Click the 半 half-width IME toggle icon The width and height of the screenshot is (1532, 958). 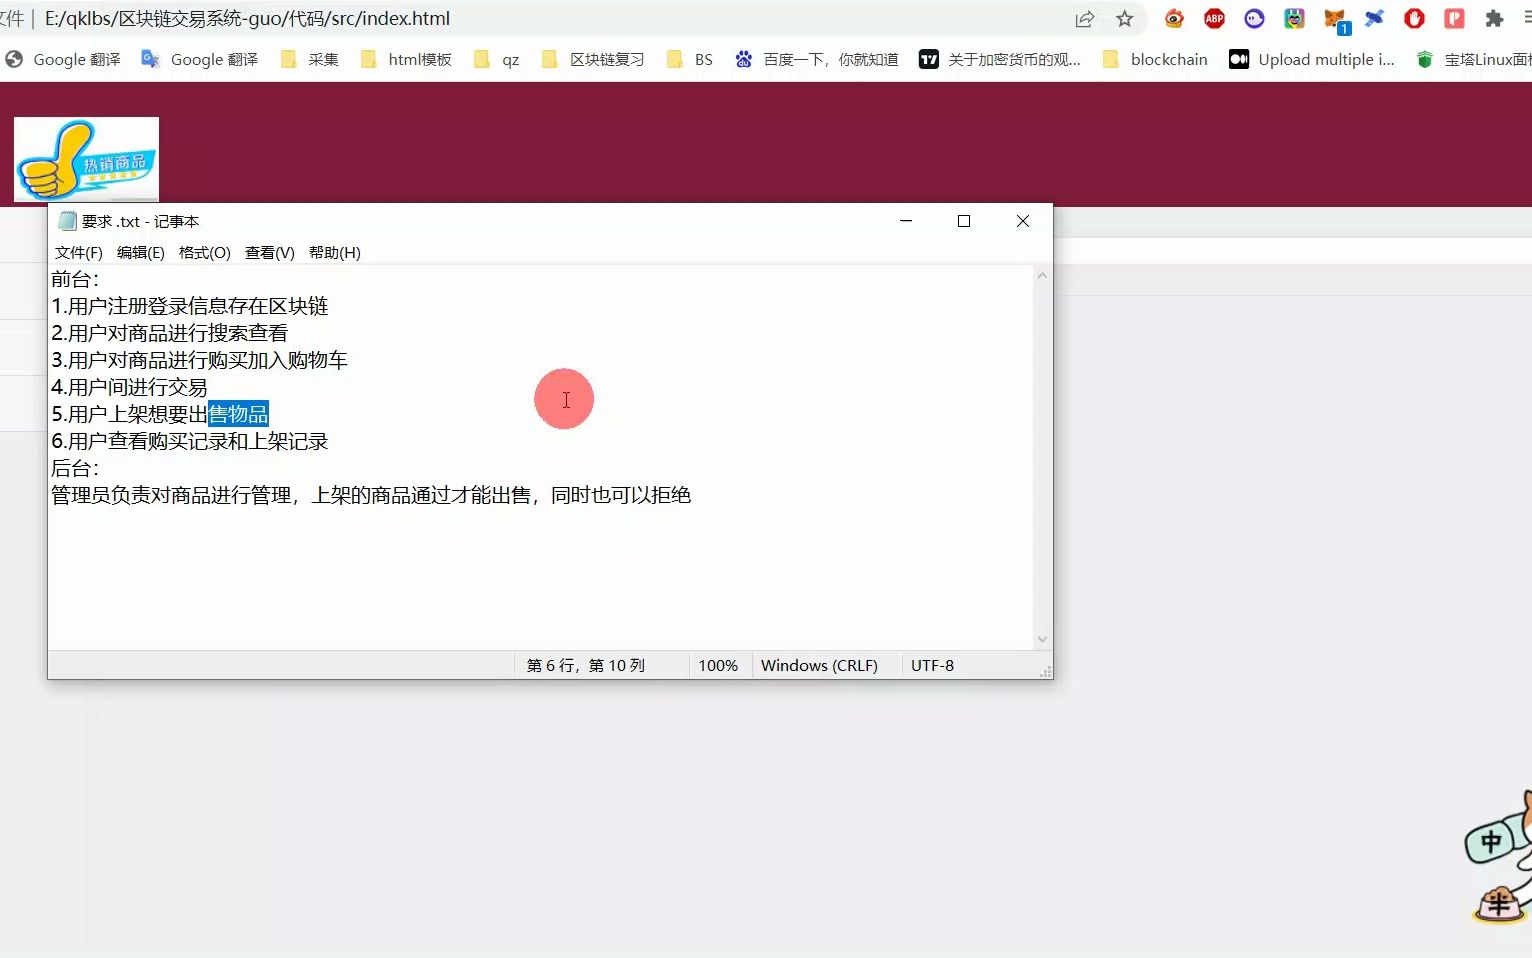tap(1499, 904)
